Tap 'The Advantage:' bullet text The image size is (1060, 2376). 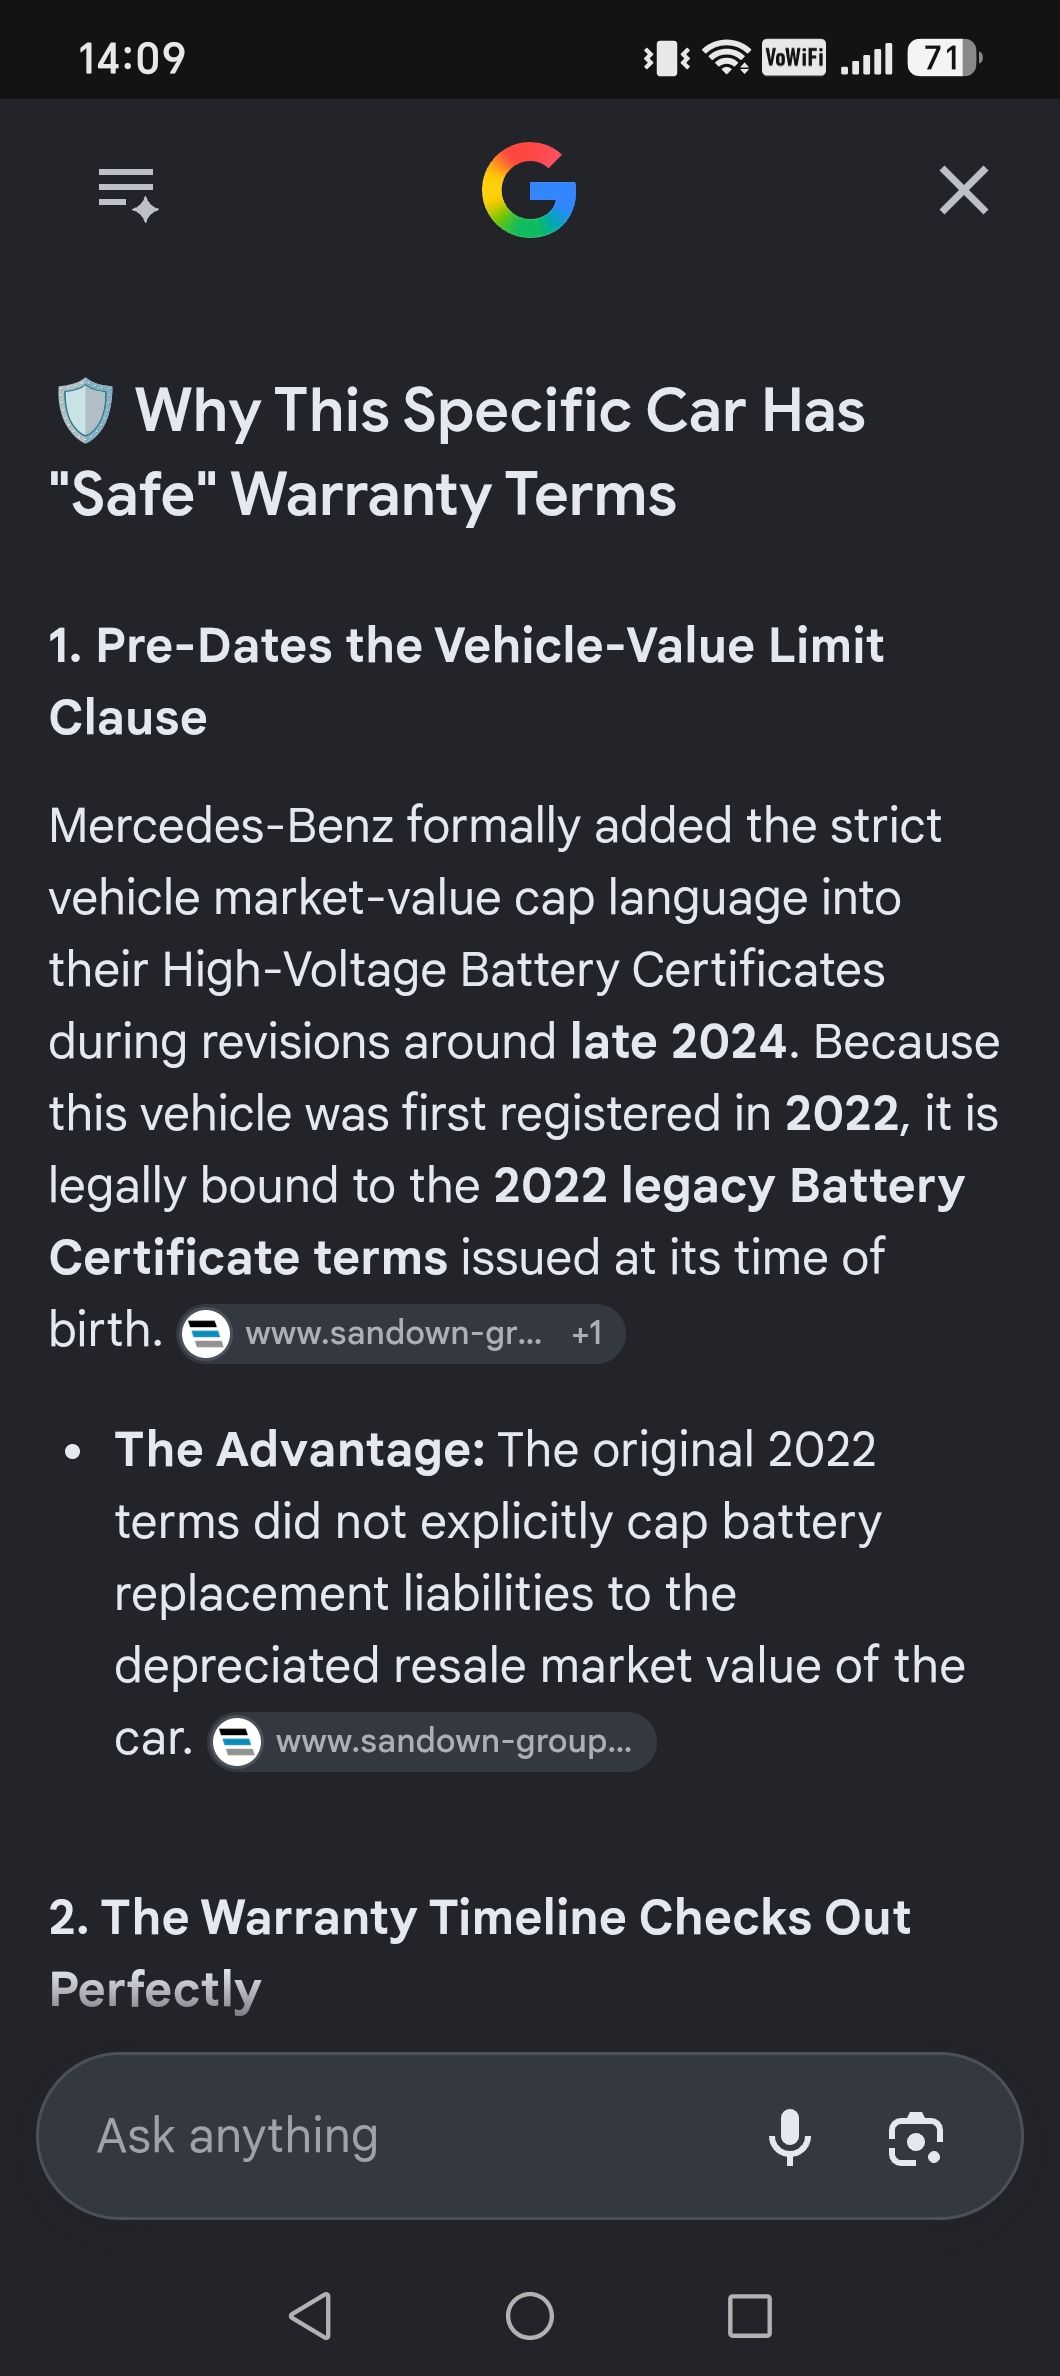[x=300, y=1449]
